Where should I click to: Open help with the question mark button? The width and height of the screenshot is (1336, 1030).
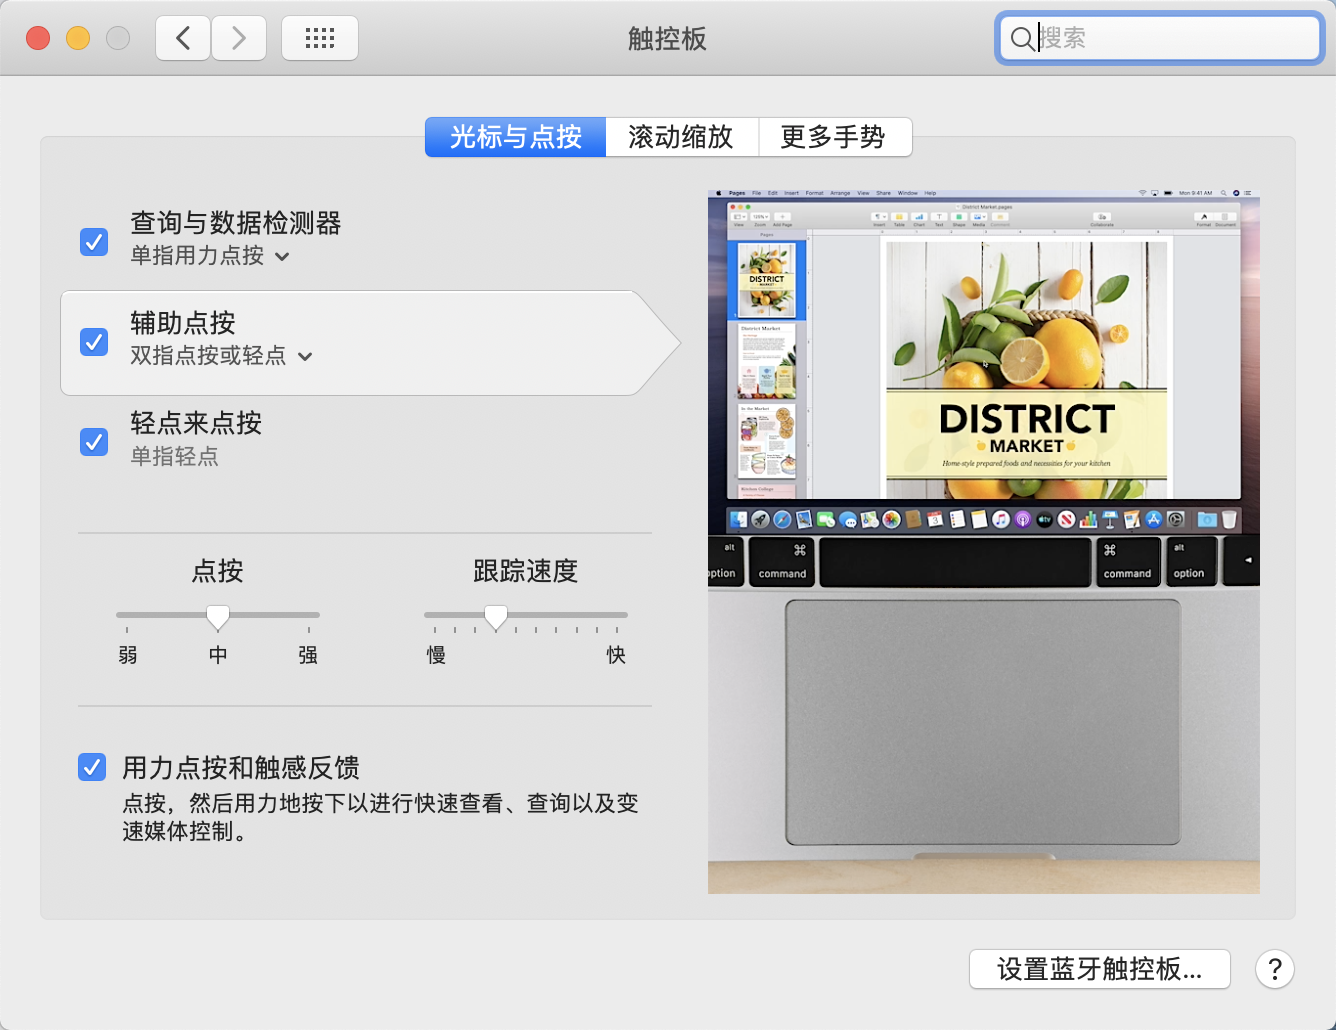[1275, 969]
